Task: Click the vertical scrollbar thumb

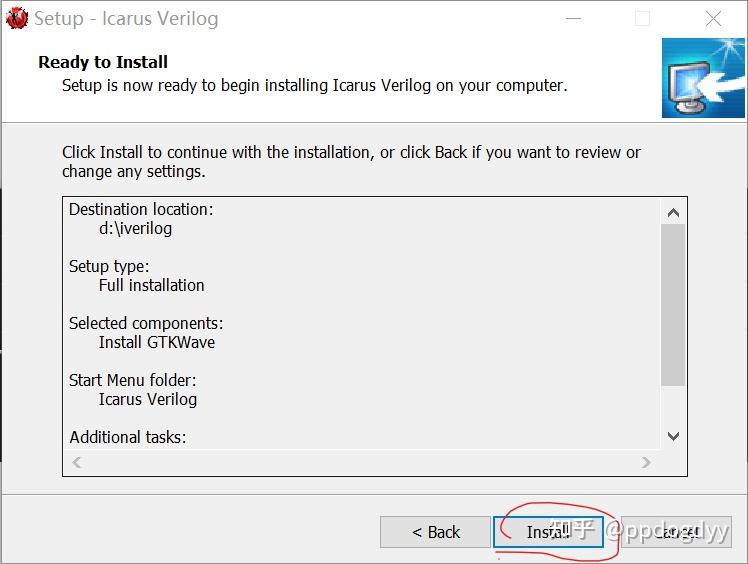Action: 673,304
